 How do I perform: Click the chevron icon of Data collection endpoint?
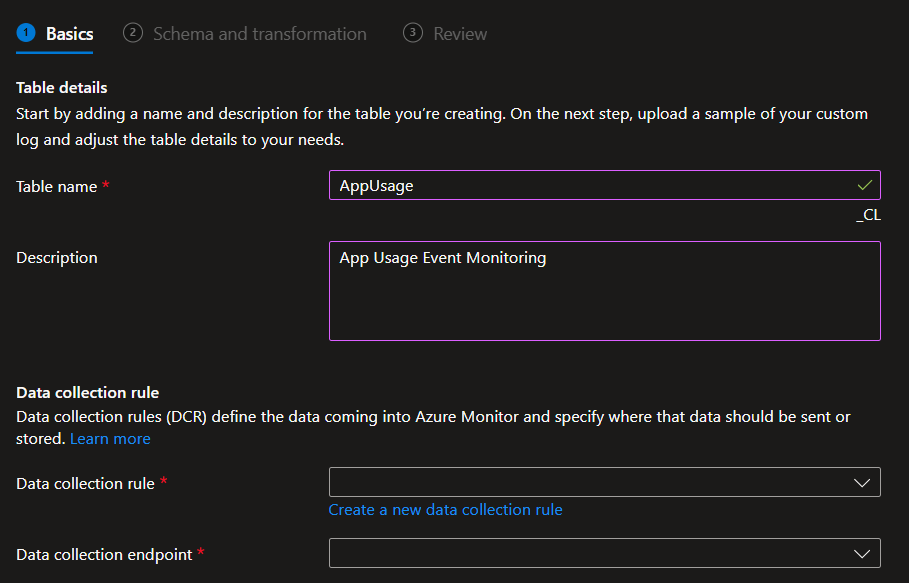click(862, 554)
